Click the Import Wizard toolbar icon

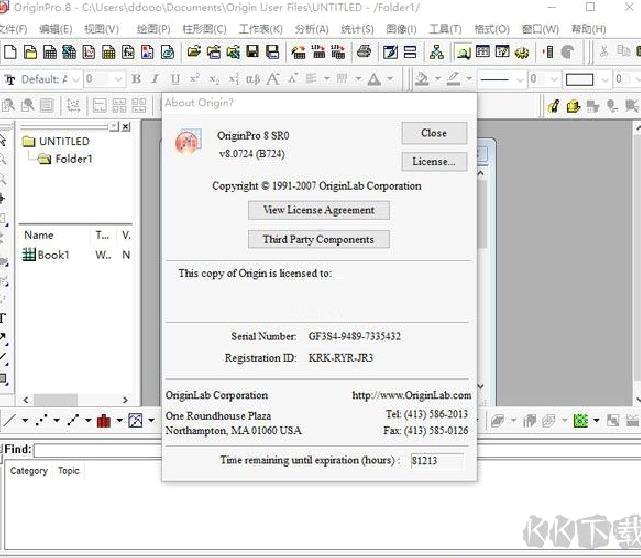[298, 52]
